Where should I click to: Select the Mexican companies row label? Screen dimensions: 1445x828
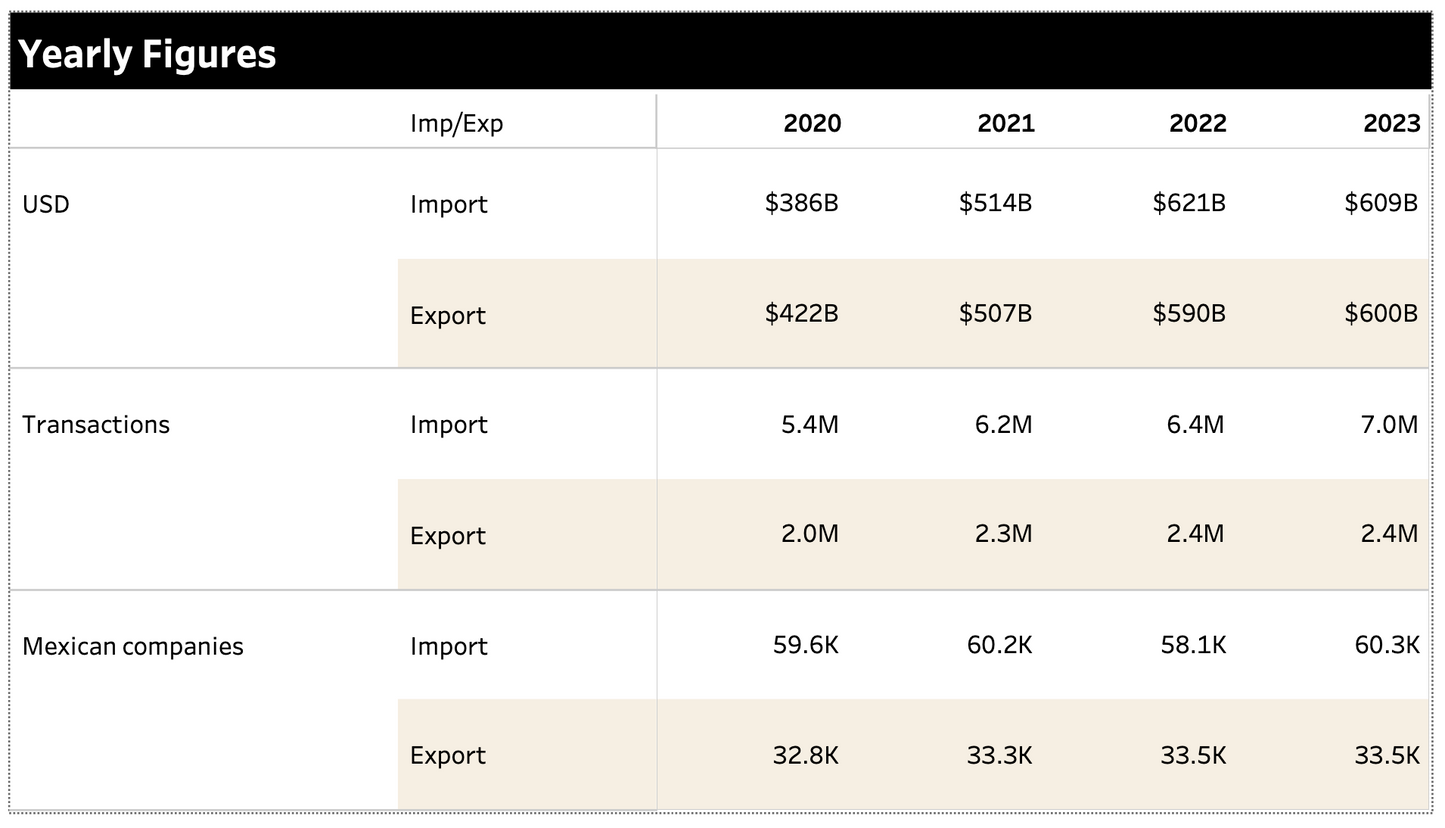tap(132, 646)
